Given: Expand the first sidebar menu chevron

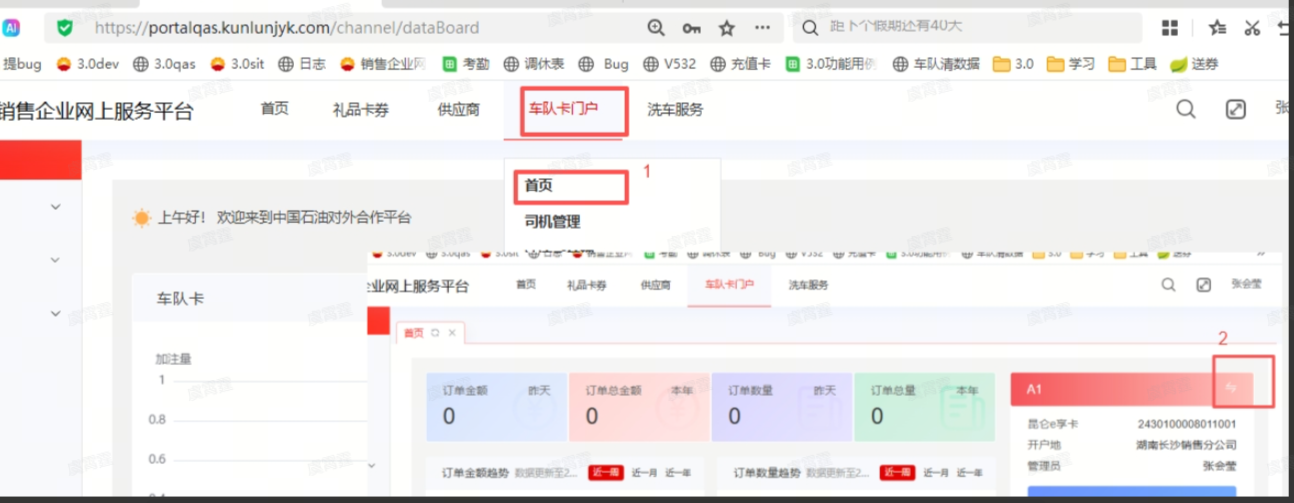Looking at the screenshot, I should 55,207.
